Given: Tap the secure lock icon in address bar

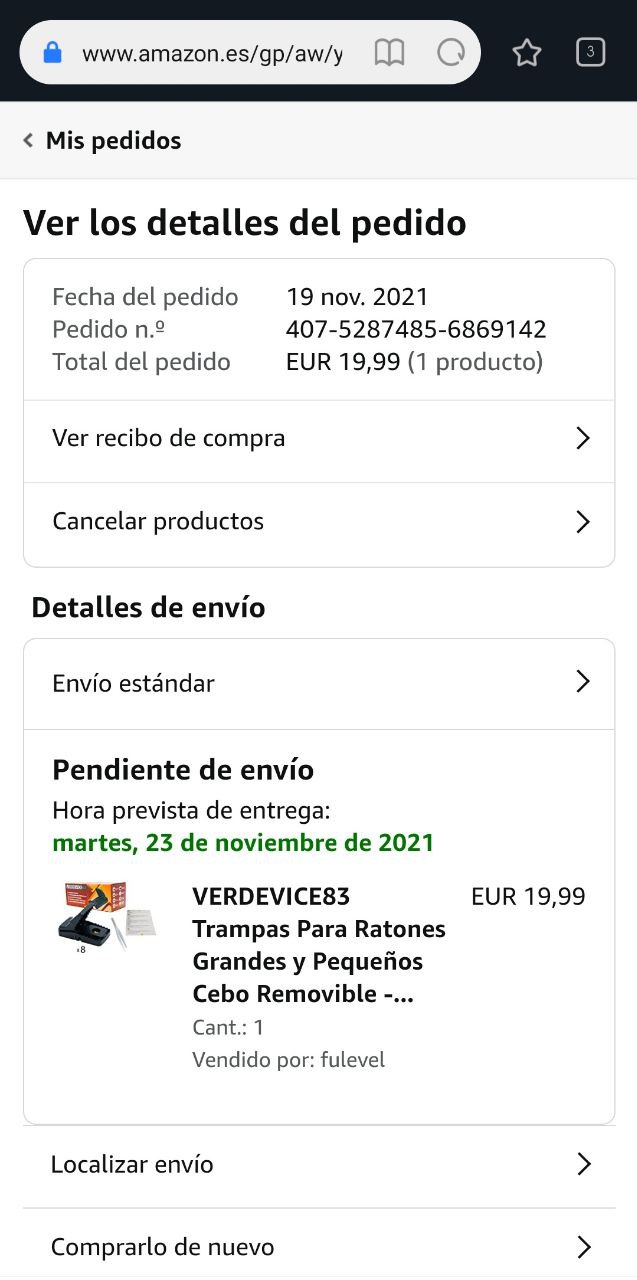Looking at the screenshot, I should pos(53,53).
